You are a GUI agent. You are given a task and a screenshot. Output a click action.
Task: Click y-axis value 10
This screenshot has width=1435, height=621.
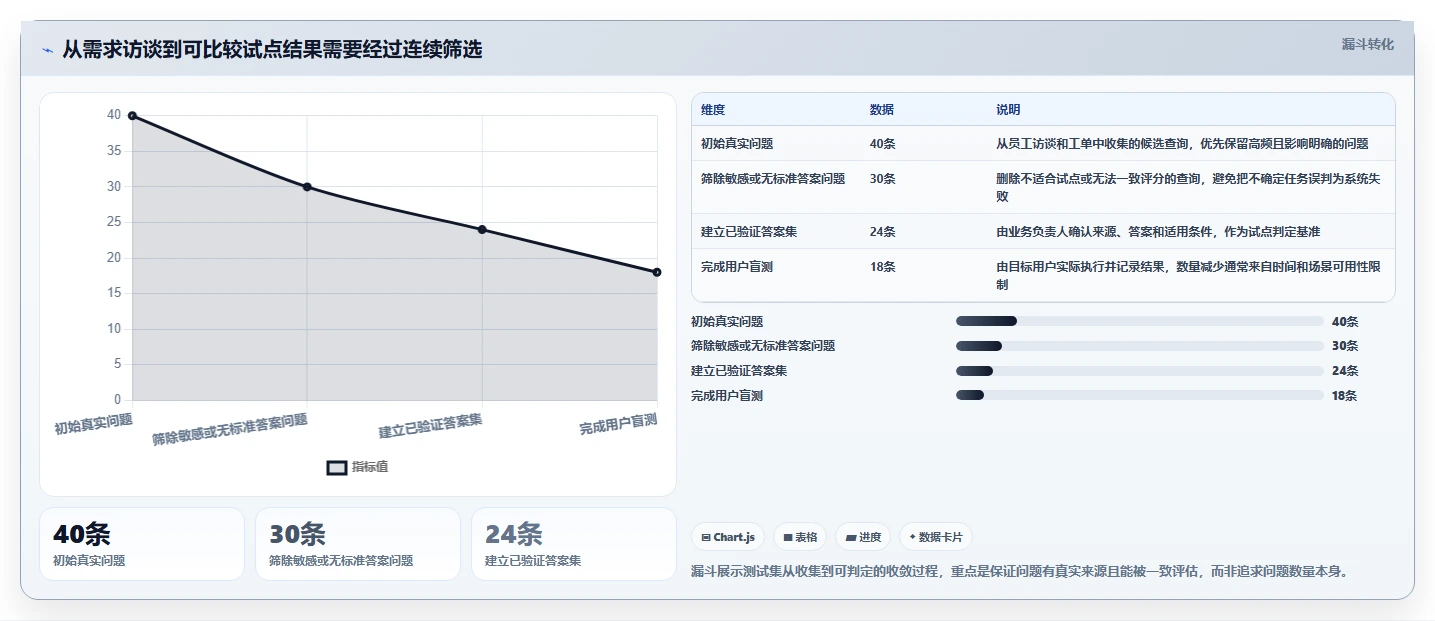pos(114,329)
